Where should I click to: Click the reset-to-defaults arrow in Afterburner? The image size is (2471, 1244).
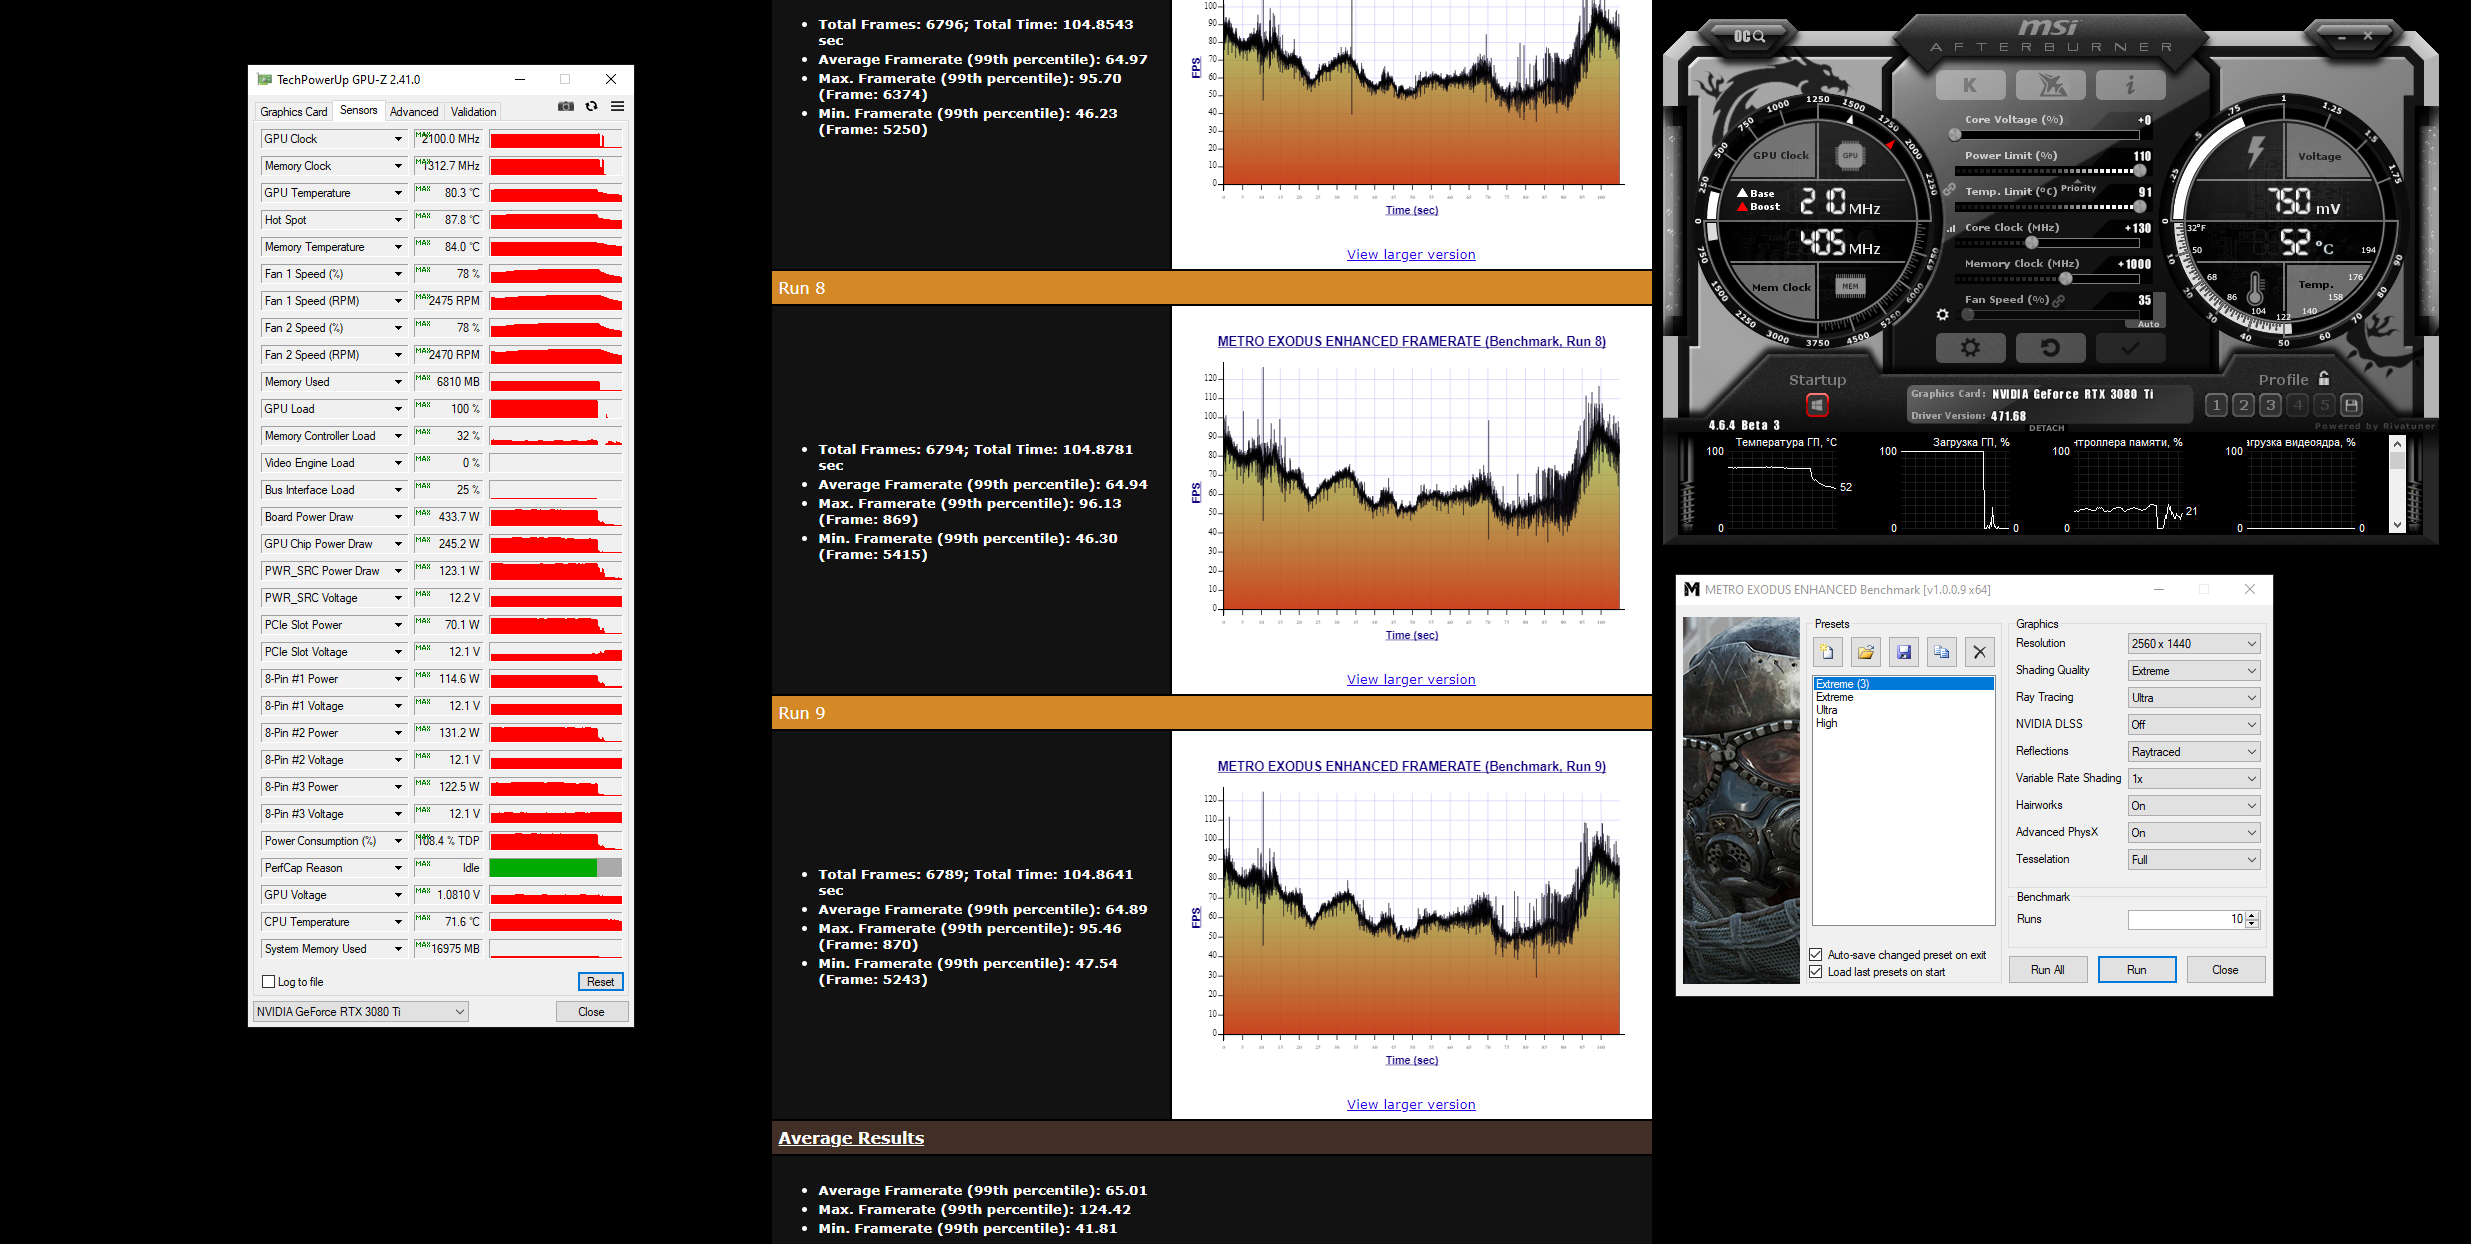click(x=2049, y=347)
